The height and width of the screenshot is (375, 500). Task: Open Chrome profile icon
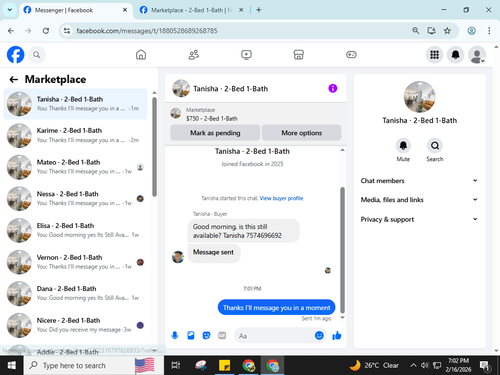471,31
